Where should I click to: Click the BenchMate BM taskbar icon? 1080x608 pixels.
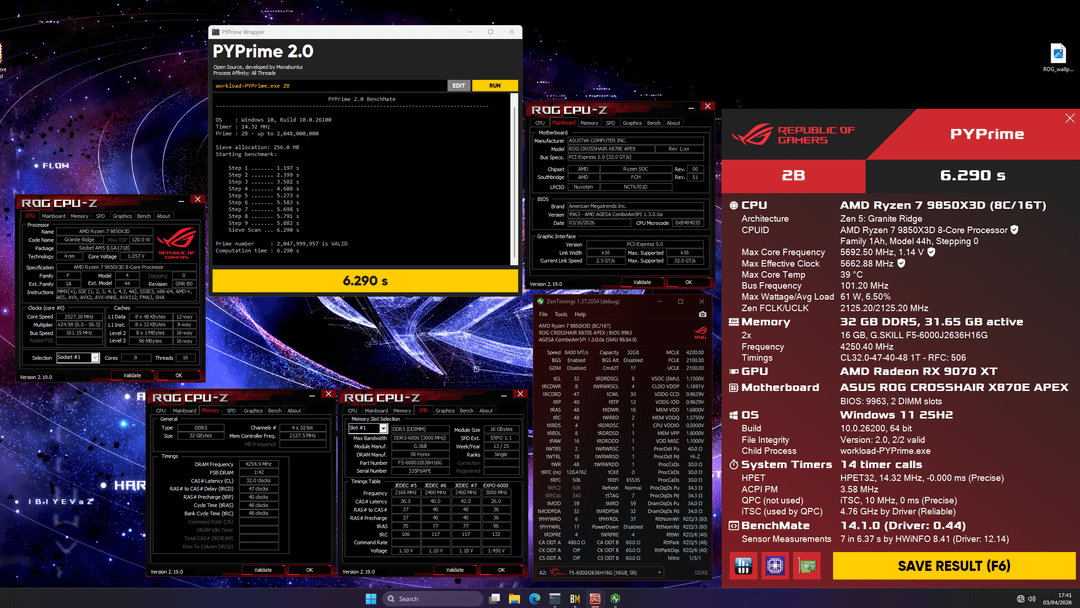575,598
